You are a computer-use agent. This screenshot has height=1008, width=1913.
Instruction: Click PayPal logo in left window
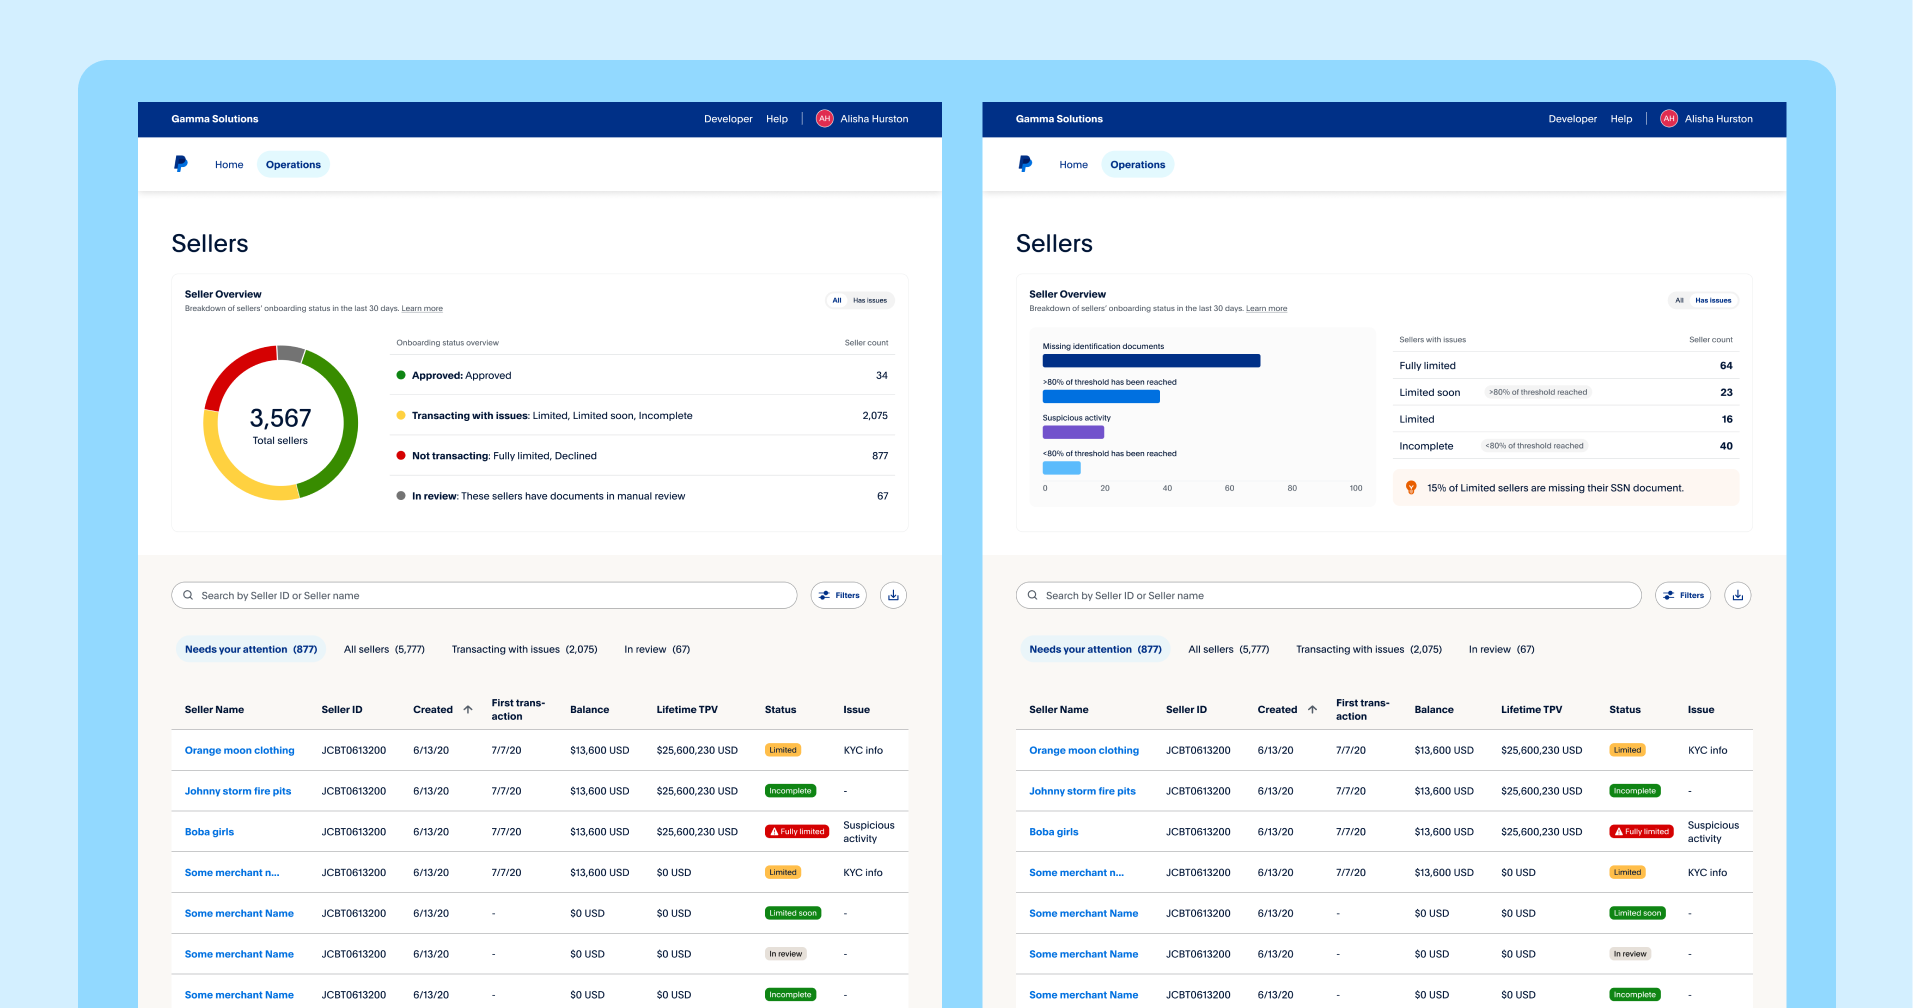tap(181, 164)
